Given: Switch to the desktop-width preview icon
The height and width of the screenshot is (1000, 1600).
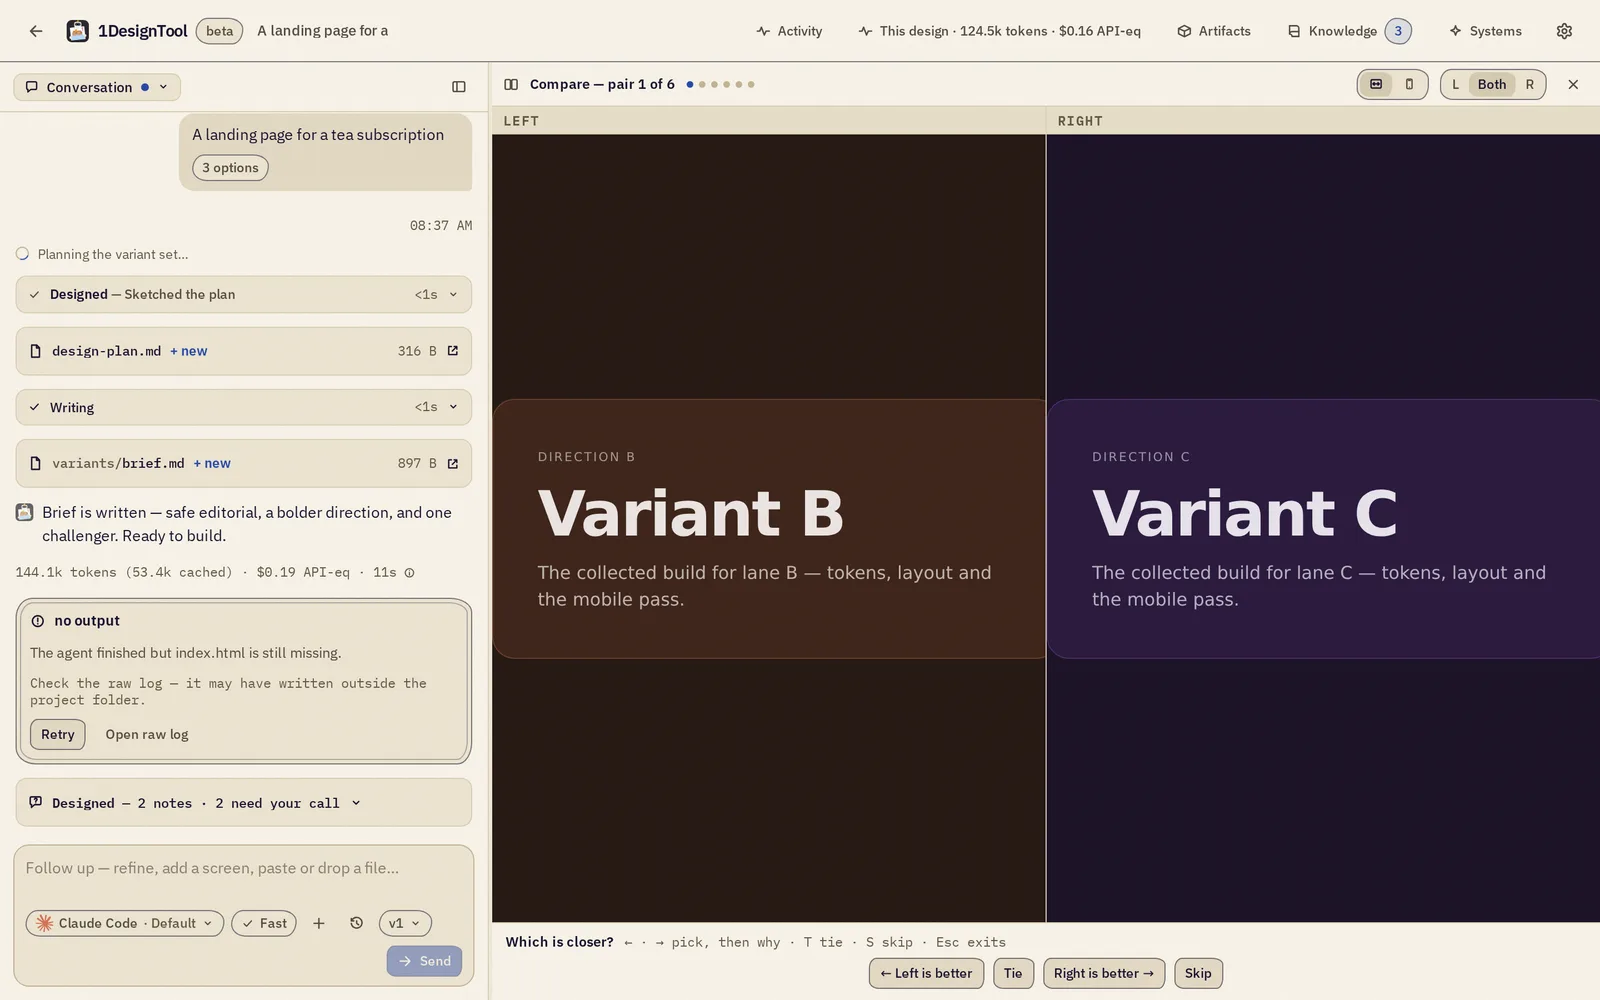Looking at the screenshot, I should tap(1376, 85).
